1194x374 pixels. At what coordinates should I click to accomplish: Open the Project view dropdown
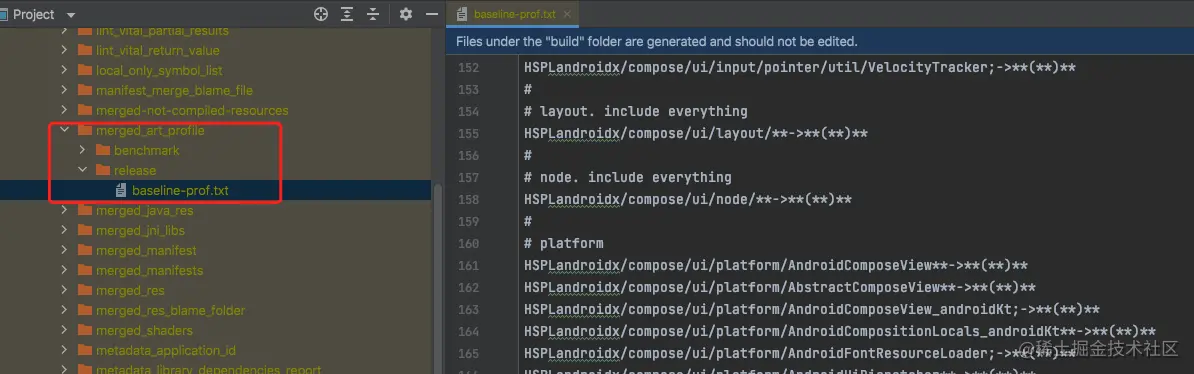click(x=71, y=14)
